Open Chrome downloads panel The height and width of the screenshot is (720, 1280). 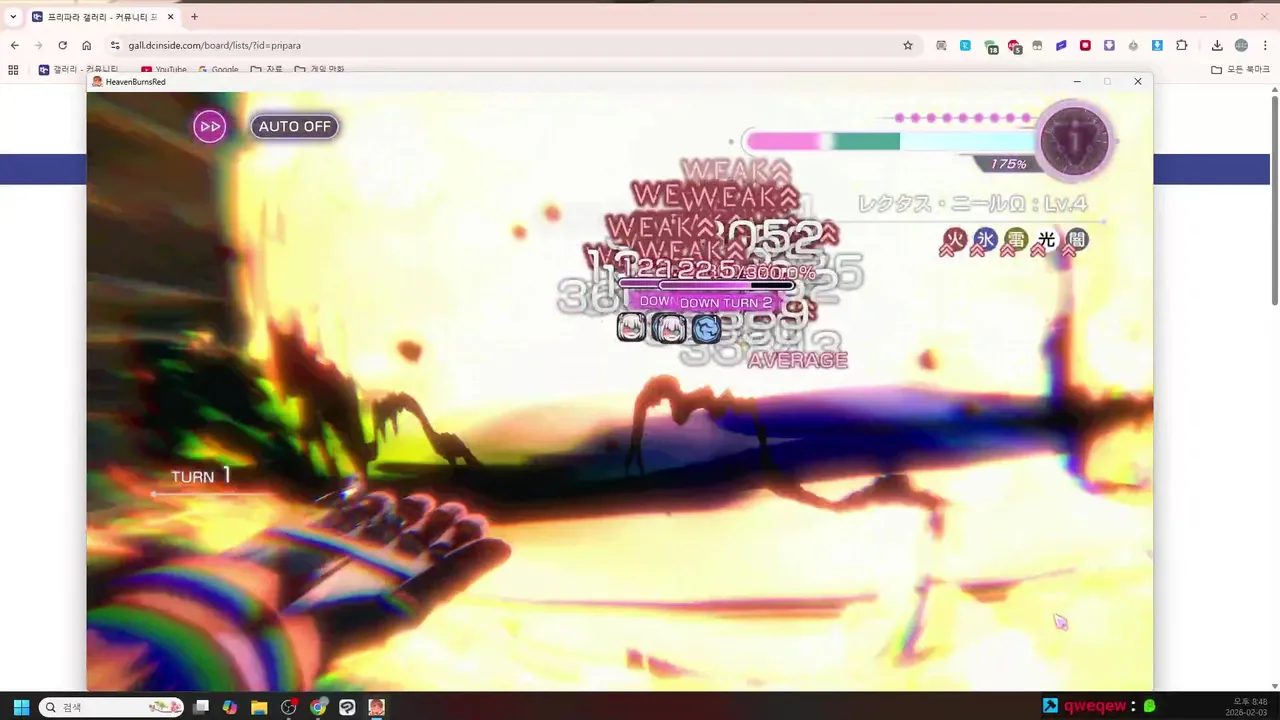click(1217, 45)
